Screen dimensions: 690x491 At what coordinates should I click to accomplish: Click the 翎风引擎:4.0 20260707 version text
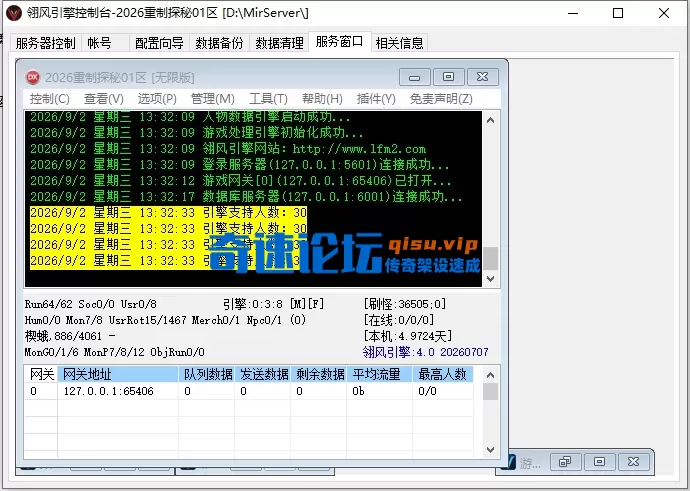[426, 352]
